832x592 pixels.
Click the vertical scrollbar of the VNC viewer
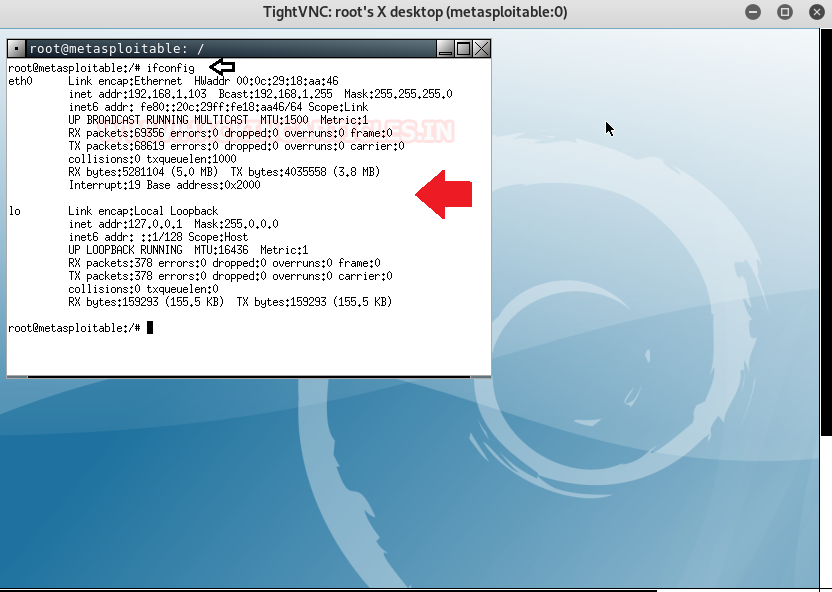tap(826, 233)
